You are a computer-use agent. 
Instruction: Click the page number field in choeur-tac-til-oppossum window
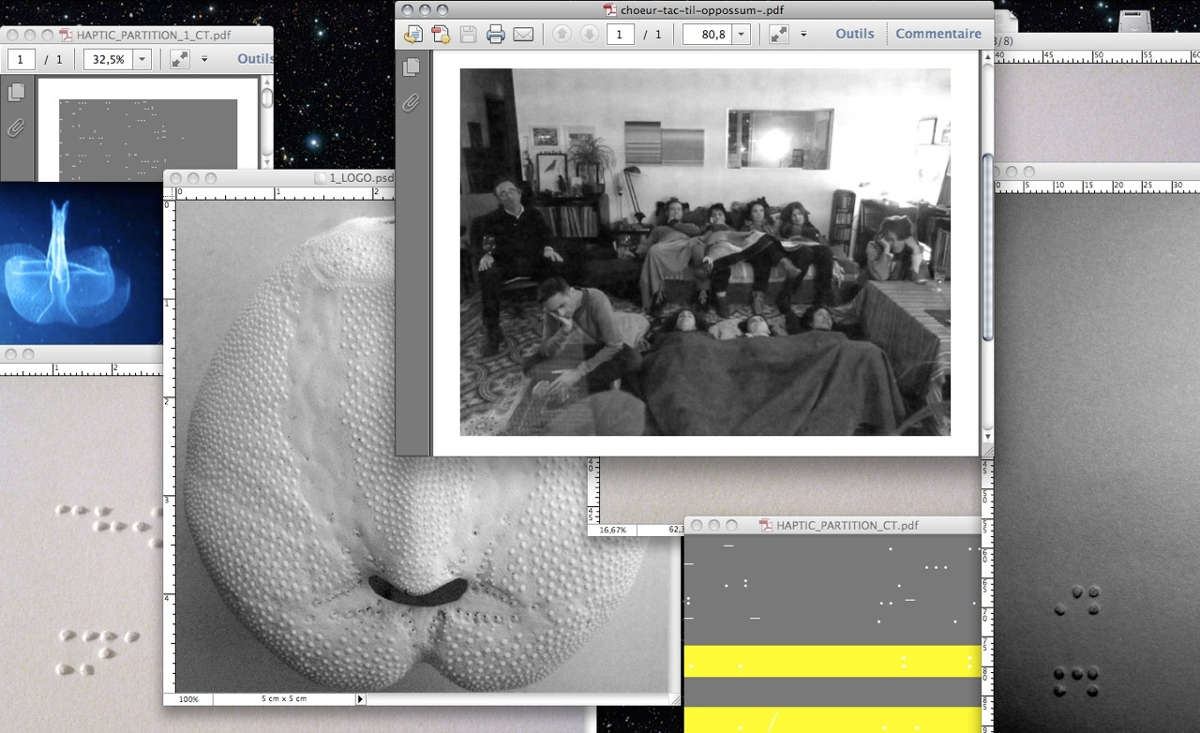pos(621,34)
